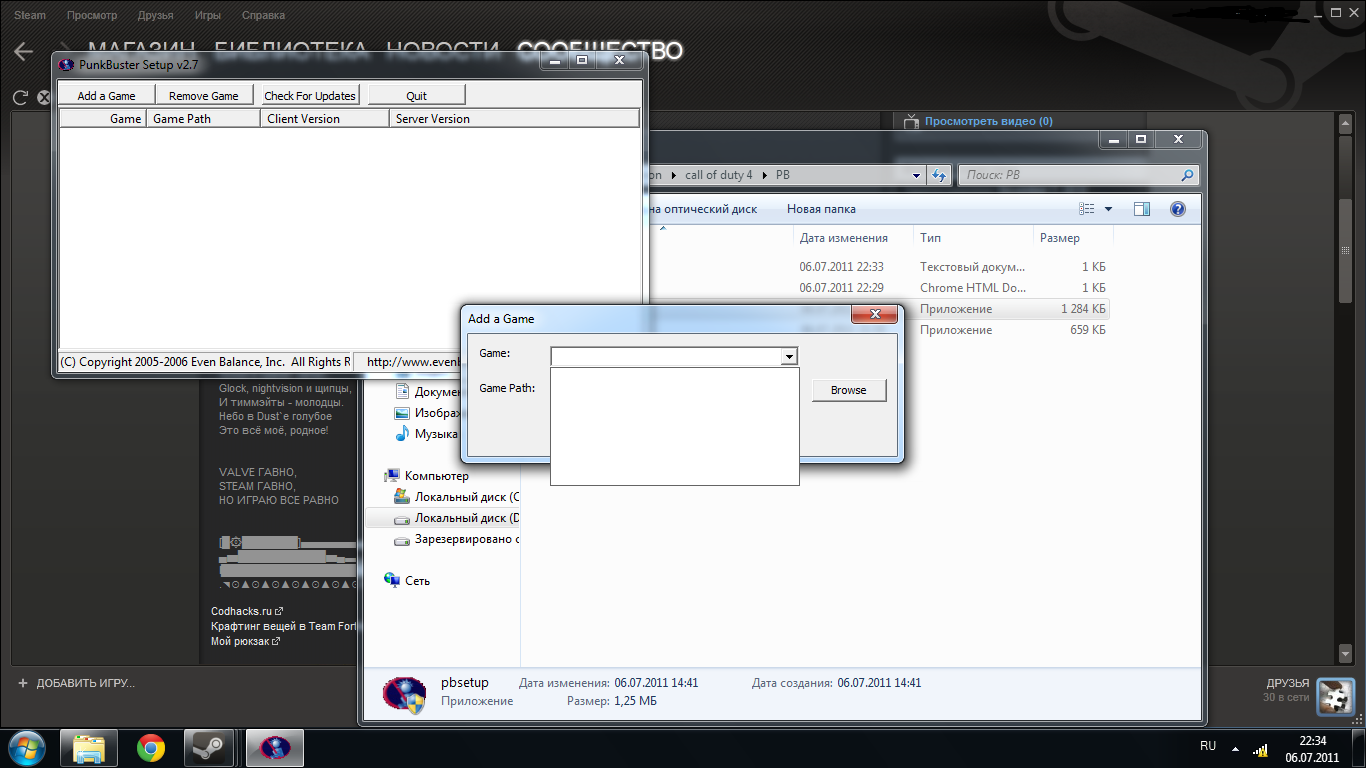Image resolution: width=1366 pixels, height=768 pixels.
Task: Open Windows Explorer from the taskbar
Action: [x=89, y=748]
